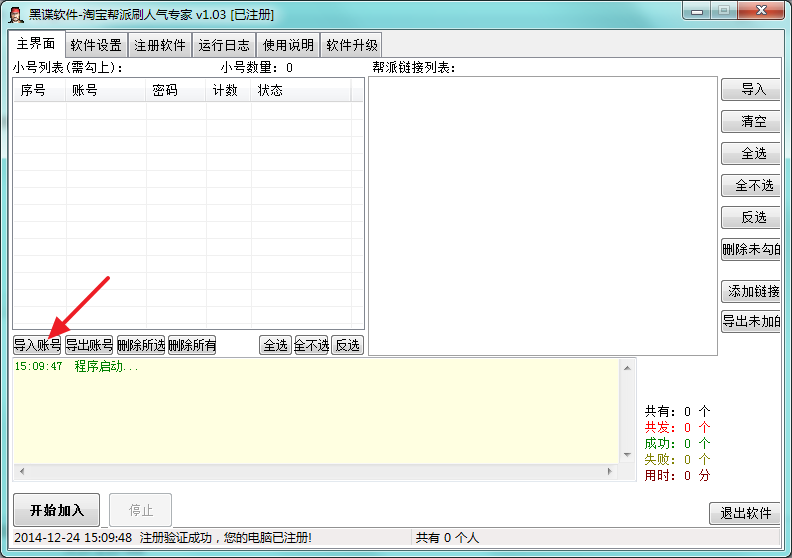Image resolution: width=792 pixels, height=558 pixels.
Task: Click 导入 beside the link list
Action: 751,89
